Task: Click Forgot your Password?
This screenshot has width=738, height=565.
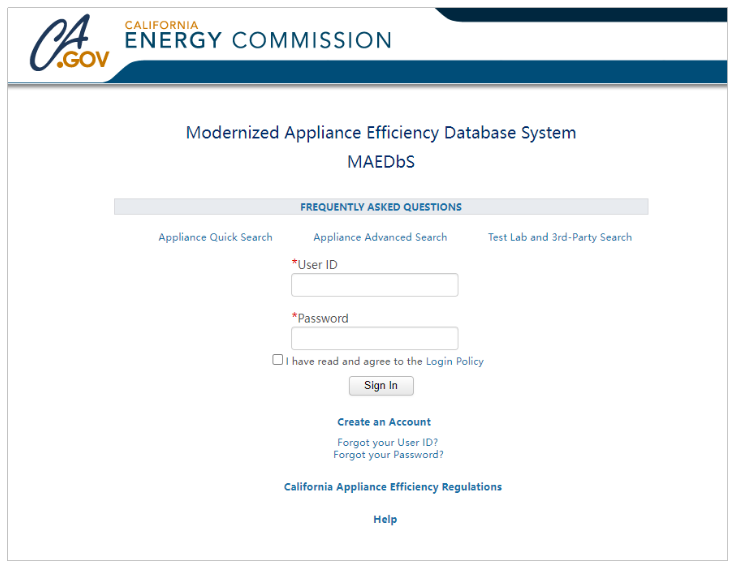Action: 388,455
